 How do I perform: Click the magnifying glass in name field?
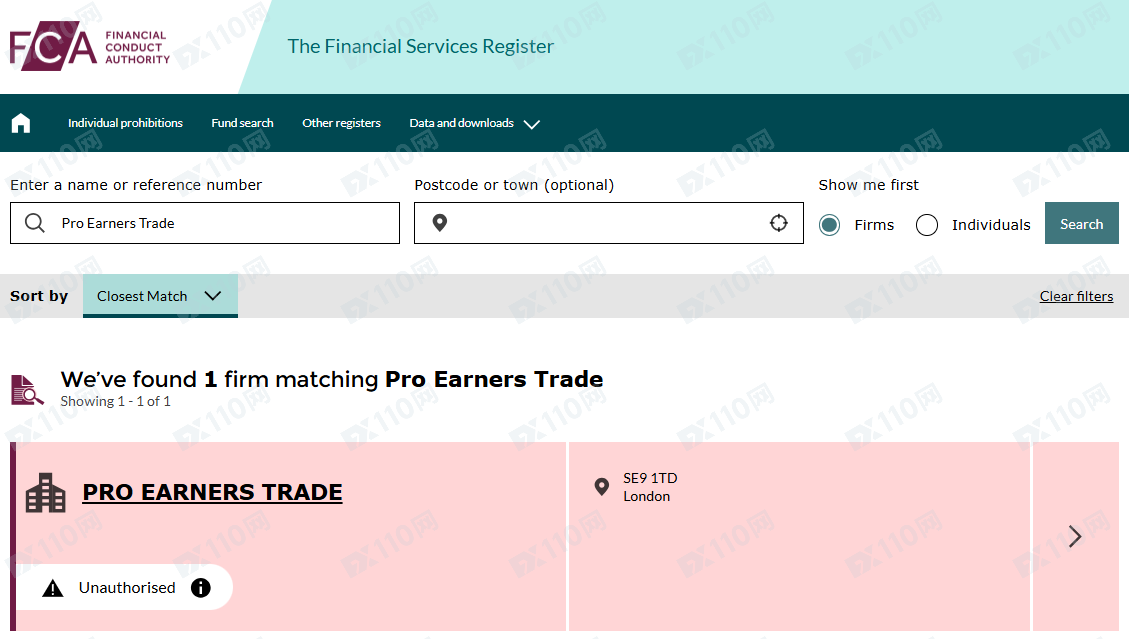click(35, 223)
